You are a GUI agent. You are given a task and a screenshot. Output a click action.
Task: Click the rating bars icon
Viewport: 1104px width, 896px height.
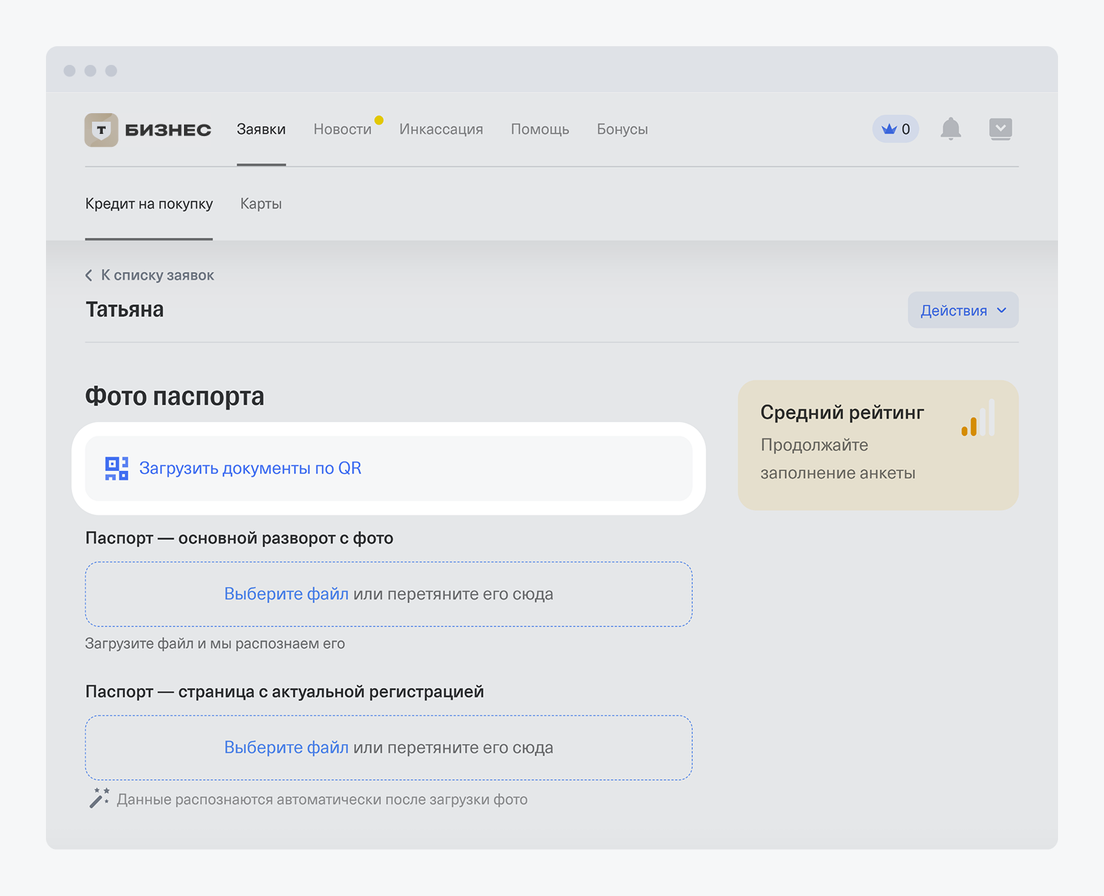pos(977,419)
